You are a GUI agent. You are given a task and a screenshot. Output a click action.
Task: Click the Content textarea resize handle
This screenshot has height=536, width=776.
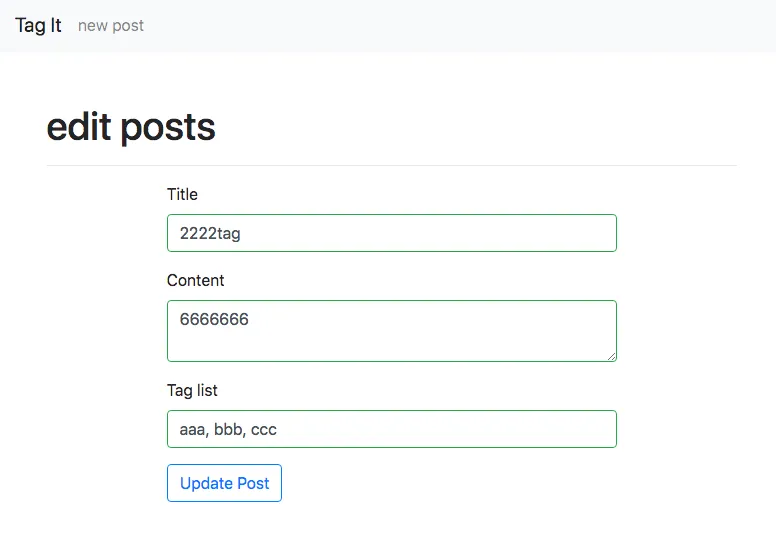(610, 354)
